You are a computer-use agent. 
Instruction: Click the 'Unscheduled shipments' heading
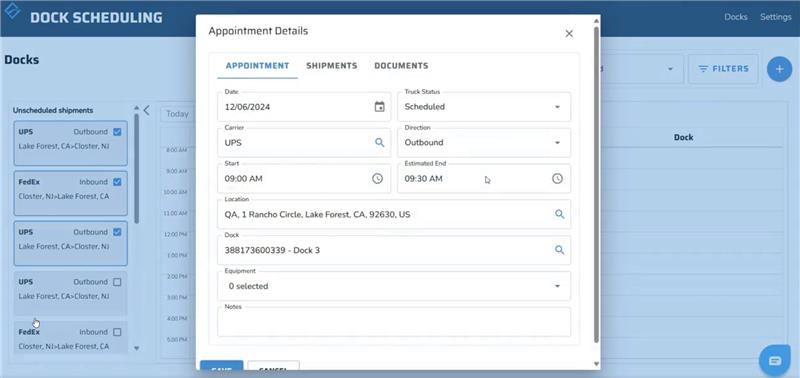coord(53,110)
